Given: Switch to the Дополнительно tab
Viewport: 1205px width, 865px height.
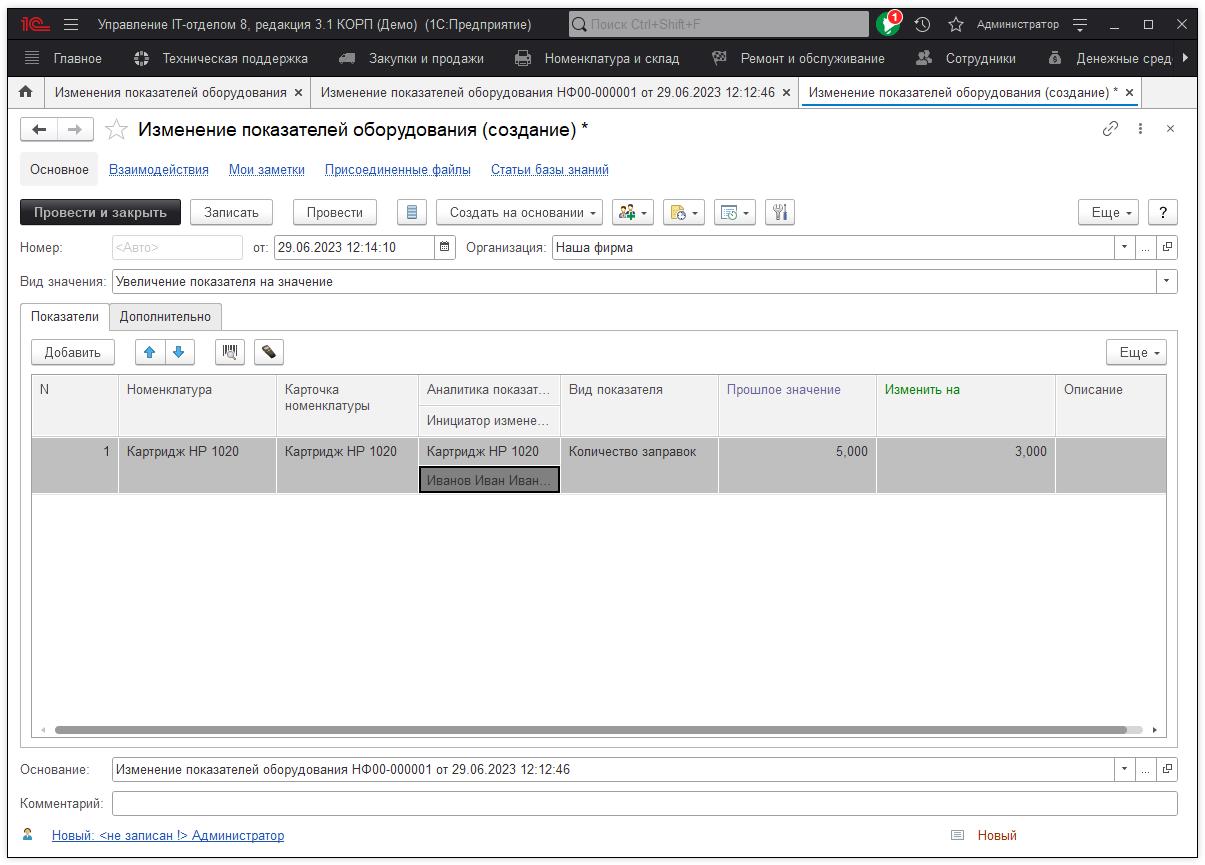Looking at the screenshot, I should tap(165, 316).
